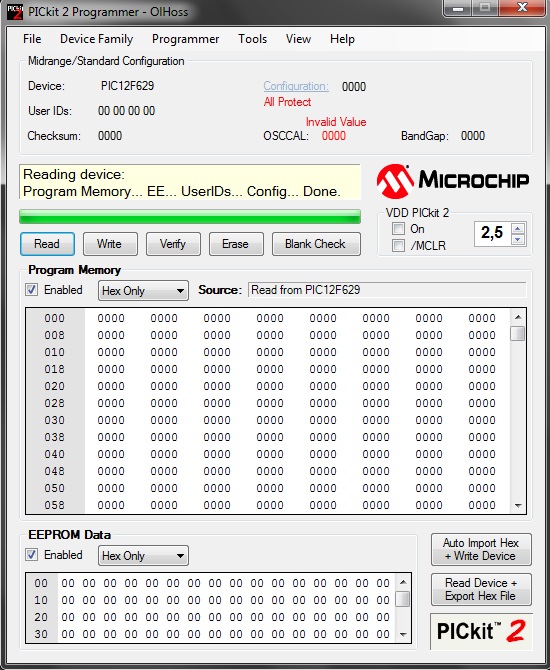Click the PICkit 2 title bar icon
Image resolution: width=550 pixels, height=670 pixels.
point(15,12)
